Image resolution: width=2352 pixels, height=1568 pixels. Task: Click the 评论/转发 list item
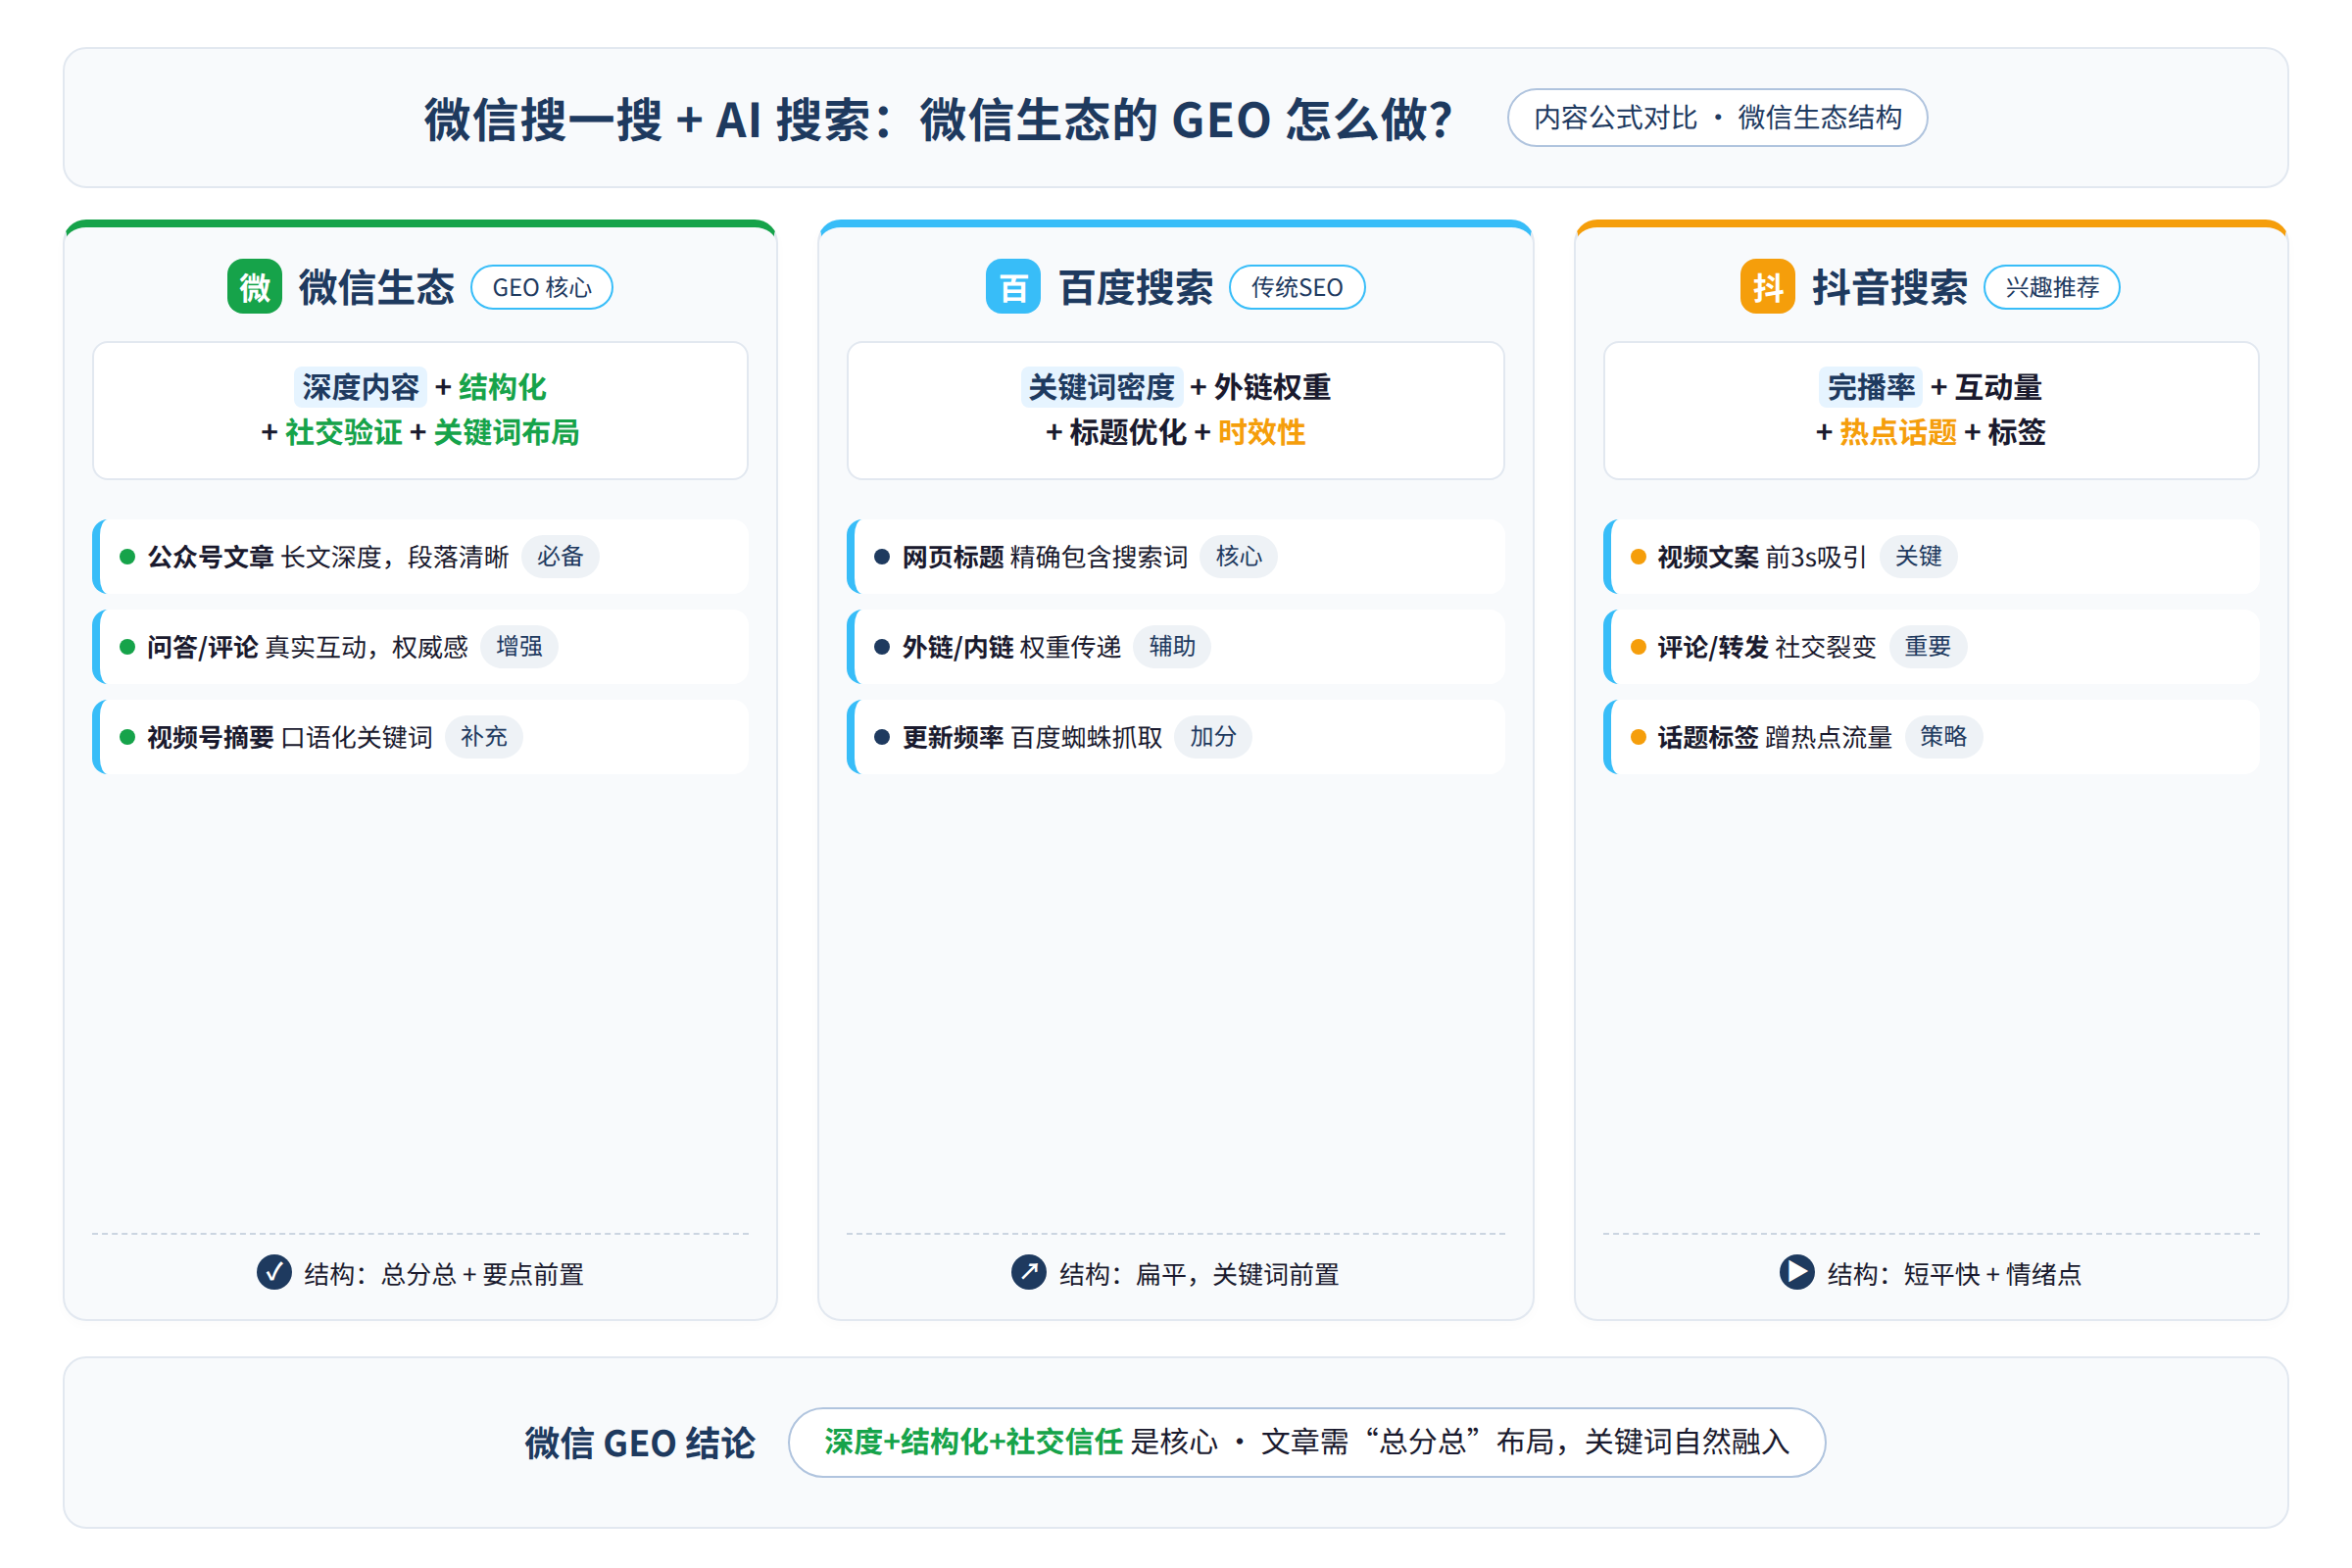click(x=1931, y=646)
